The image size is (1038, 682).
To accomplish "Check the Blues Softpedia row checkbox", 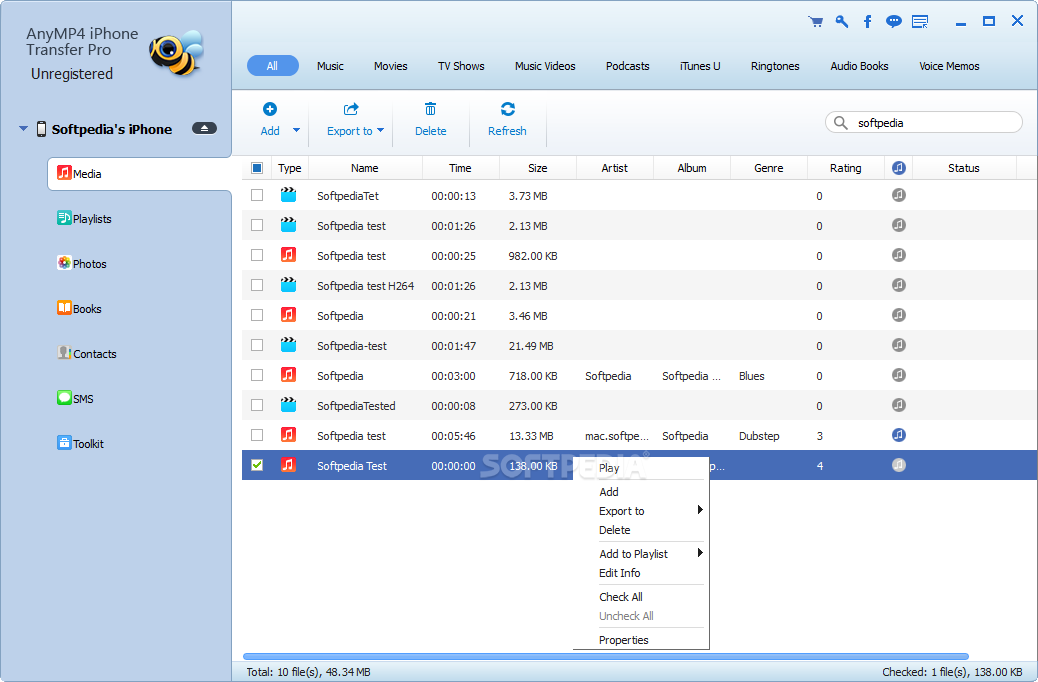I will [x=257, y=375].
